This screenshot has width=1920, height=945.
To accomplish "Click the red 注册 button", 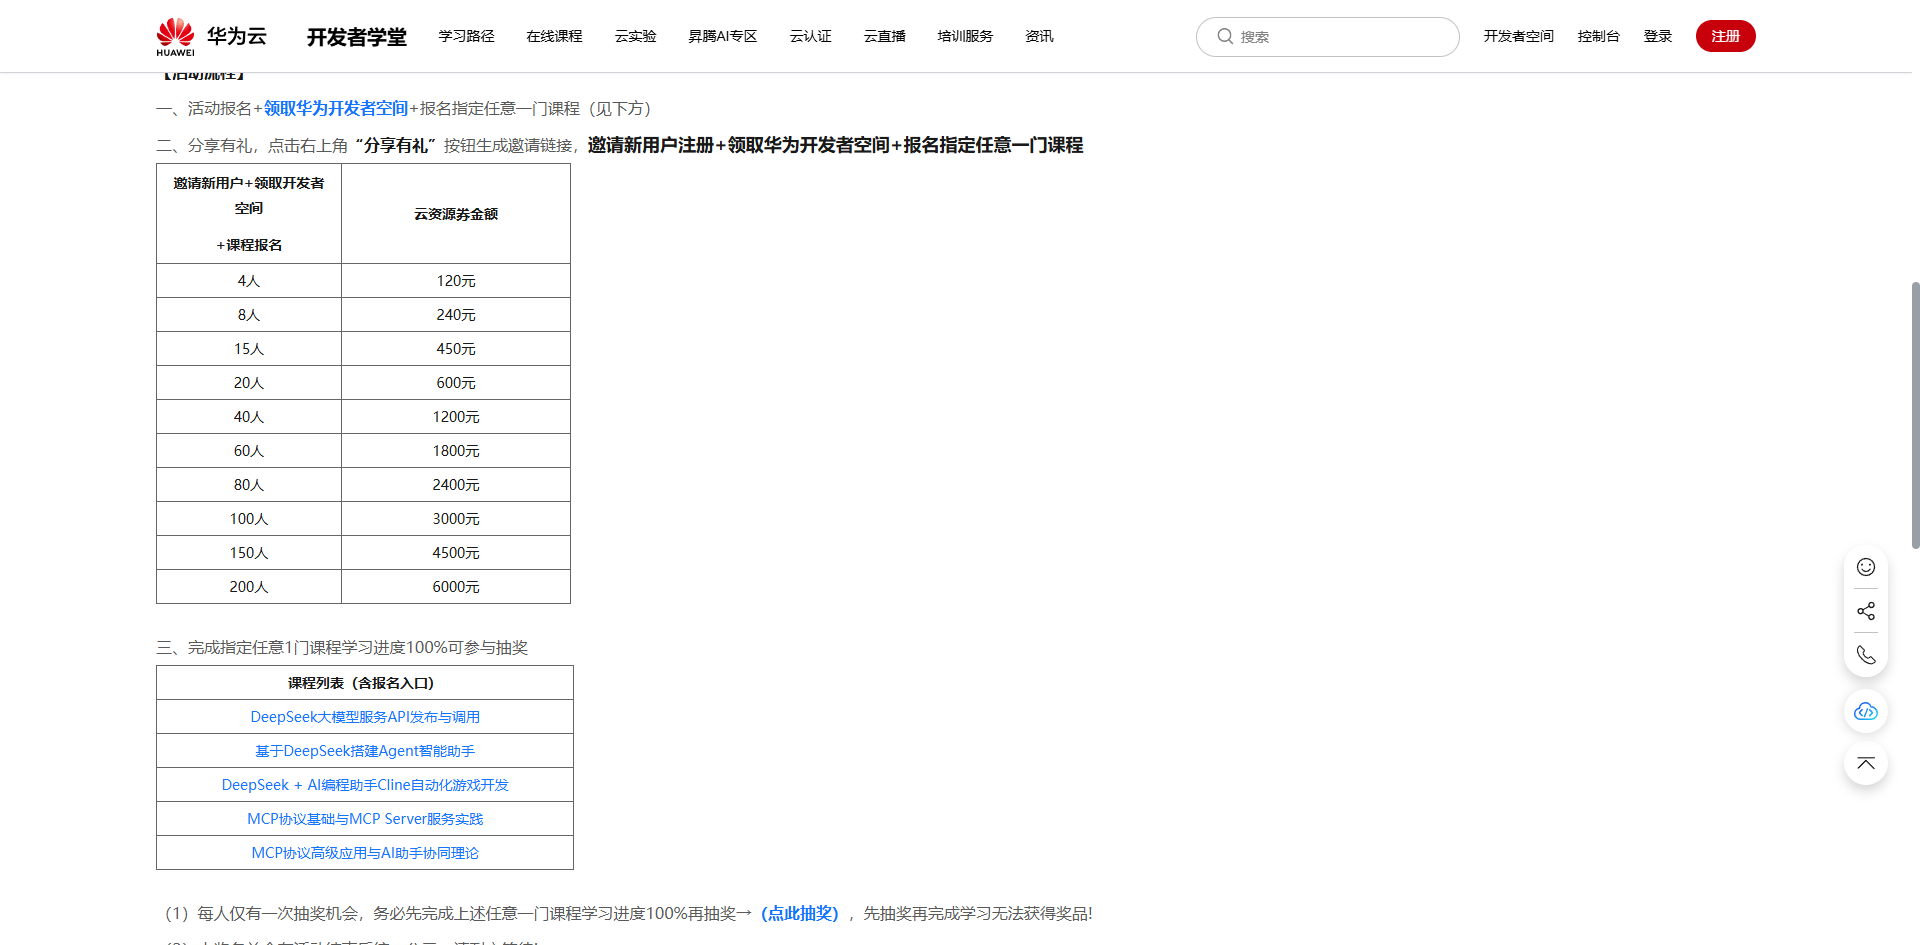I will tap(1725, 36).
